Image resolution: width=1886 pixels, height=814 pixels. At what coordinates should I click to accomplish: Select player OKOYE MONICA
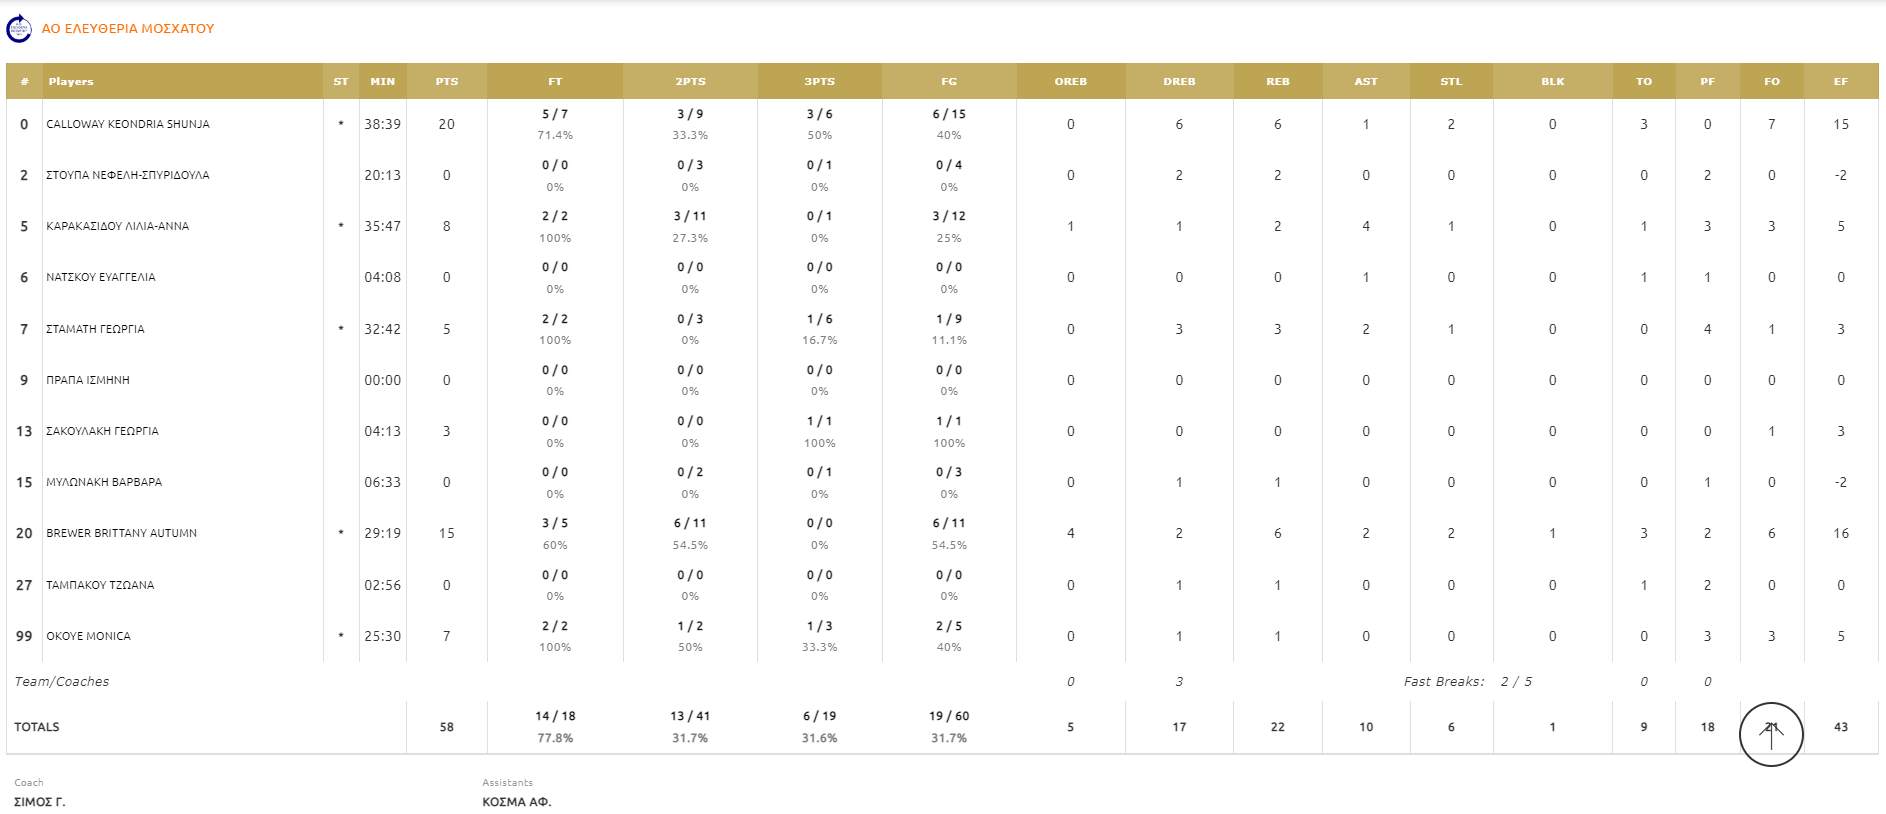[88, 637]
